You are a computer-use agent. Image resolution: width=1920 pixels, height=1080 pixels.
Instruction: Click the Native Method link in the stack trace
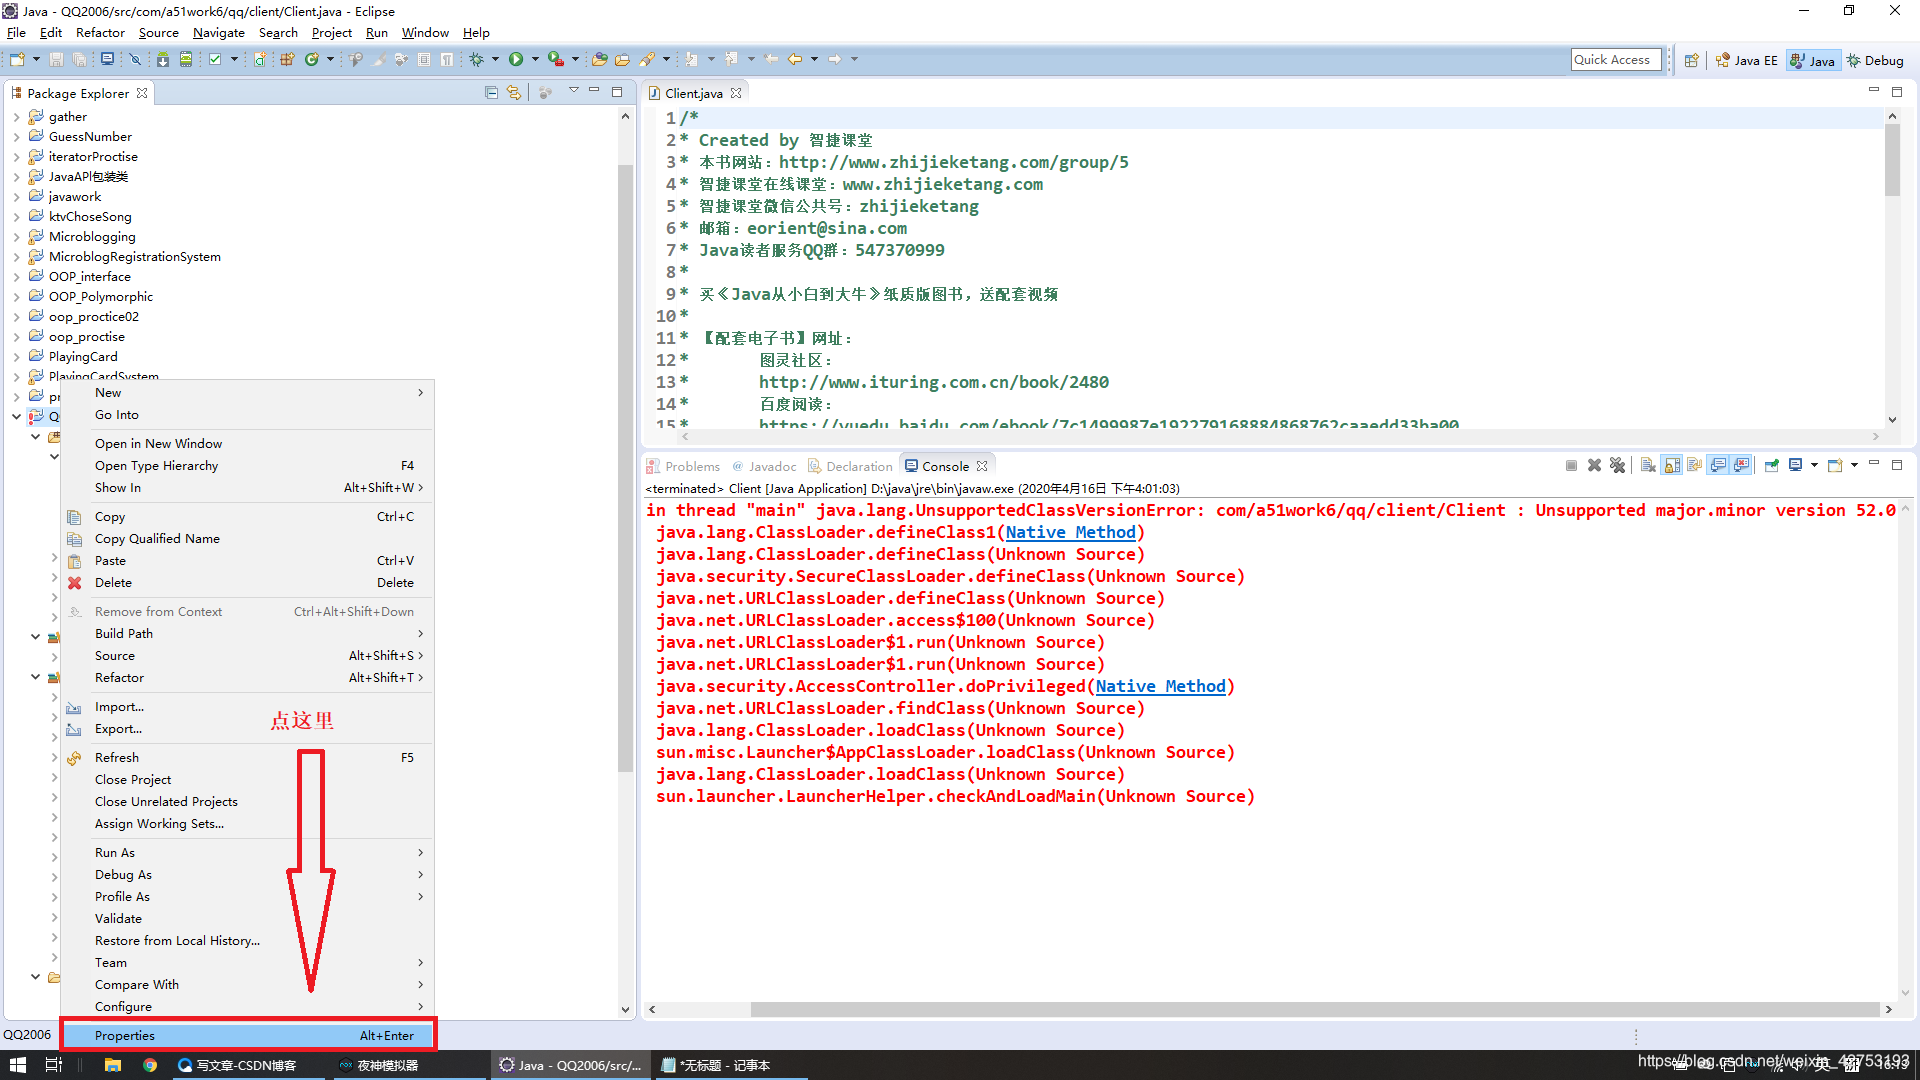(x=1071, y=532)
